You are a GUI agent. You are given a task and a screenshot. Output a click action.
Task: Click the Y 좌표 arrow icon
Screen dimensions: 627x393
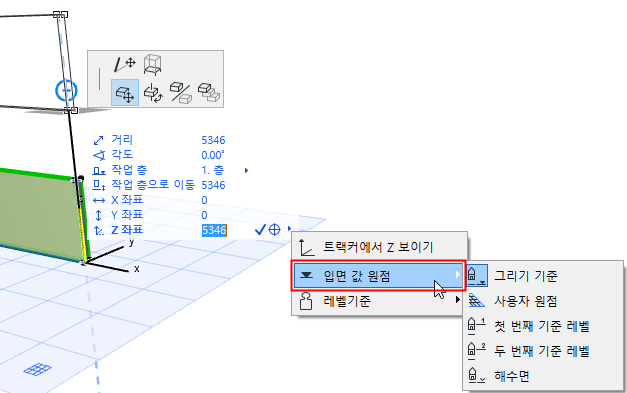pyautogui.click(x=98, y=215)
